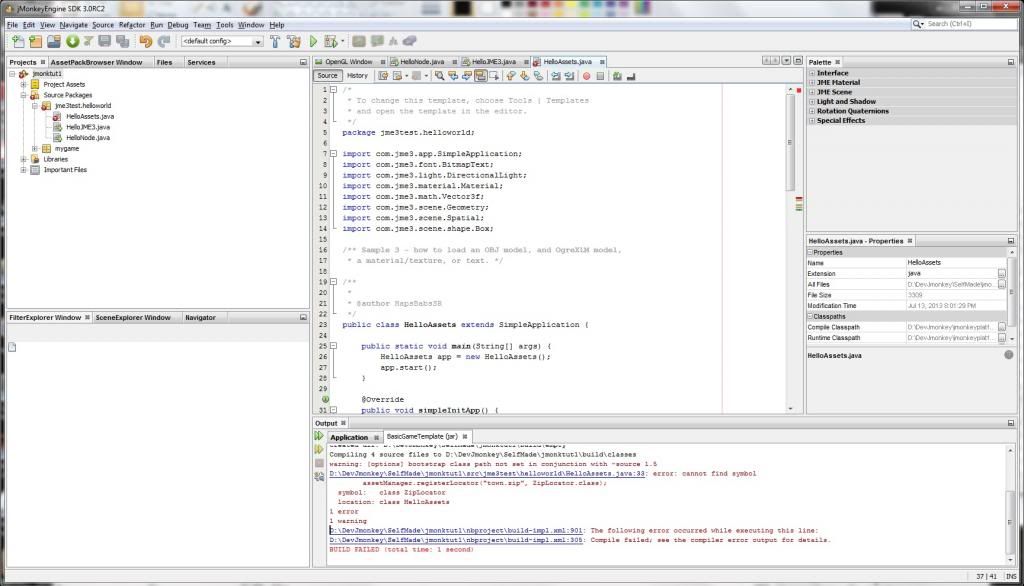Click the Build Project hammer icon
The width and height of the screenshot is (1024, 586).
click(x=274, y=42)
